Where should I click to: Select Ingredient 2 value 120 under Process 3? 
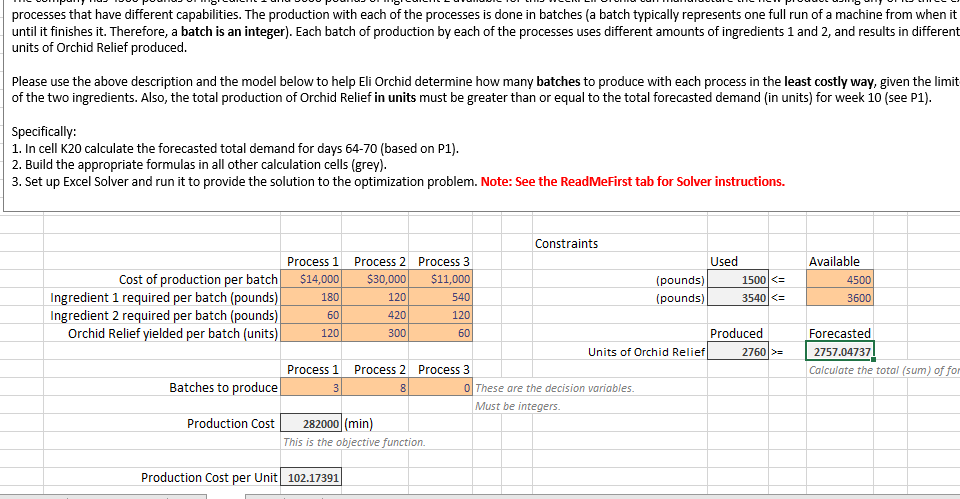point(440,315)
